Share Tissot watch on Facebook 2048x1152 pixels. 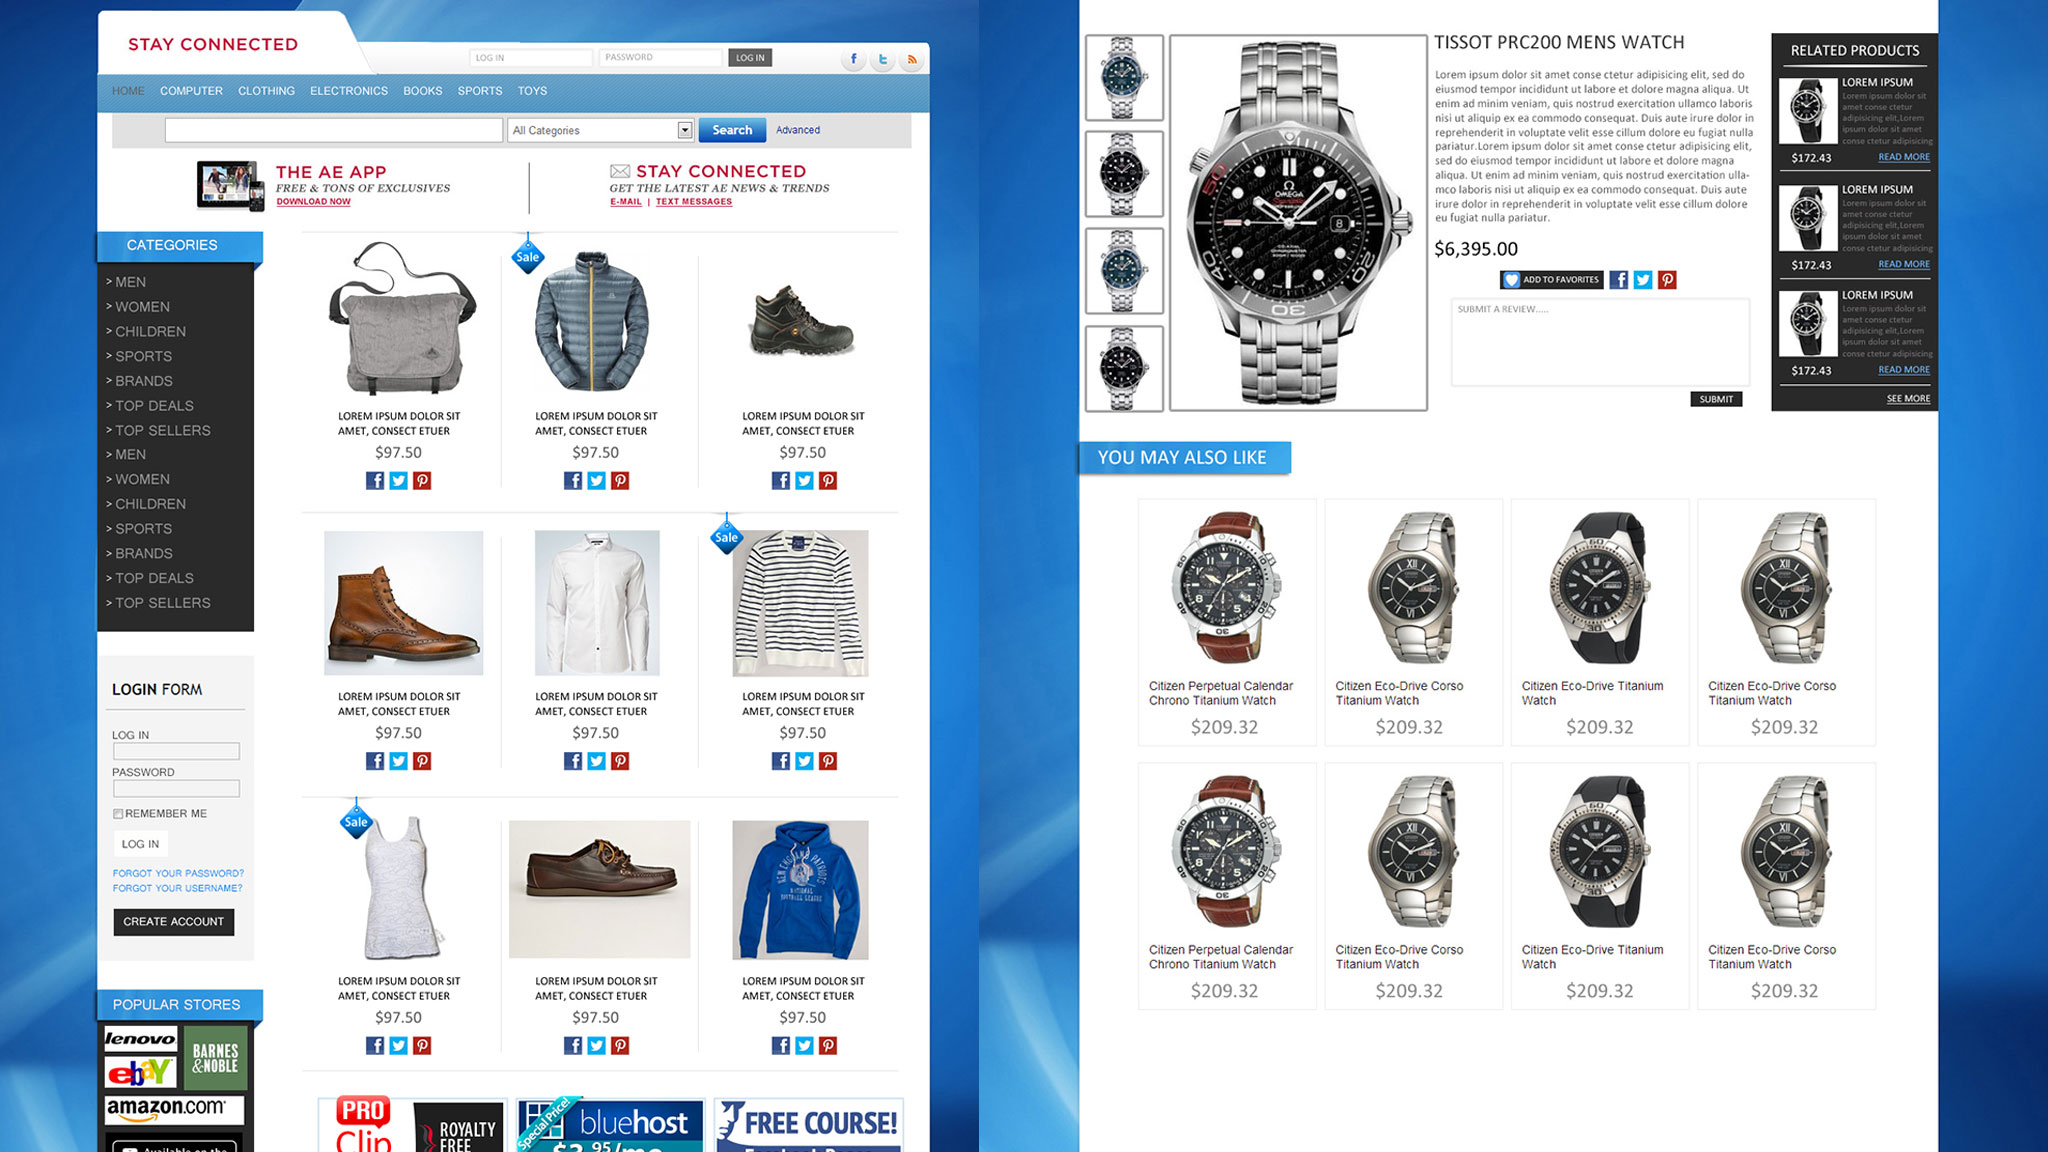(x=1618, y=280)
